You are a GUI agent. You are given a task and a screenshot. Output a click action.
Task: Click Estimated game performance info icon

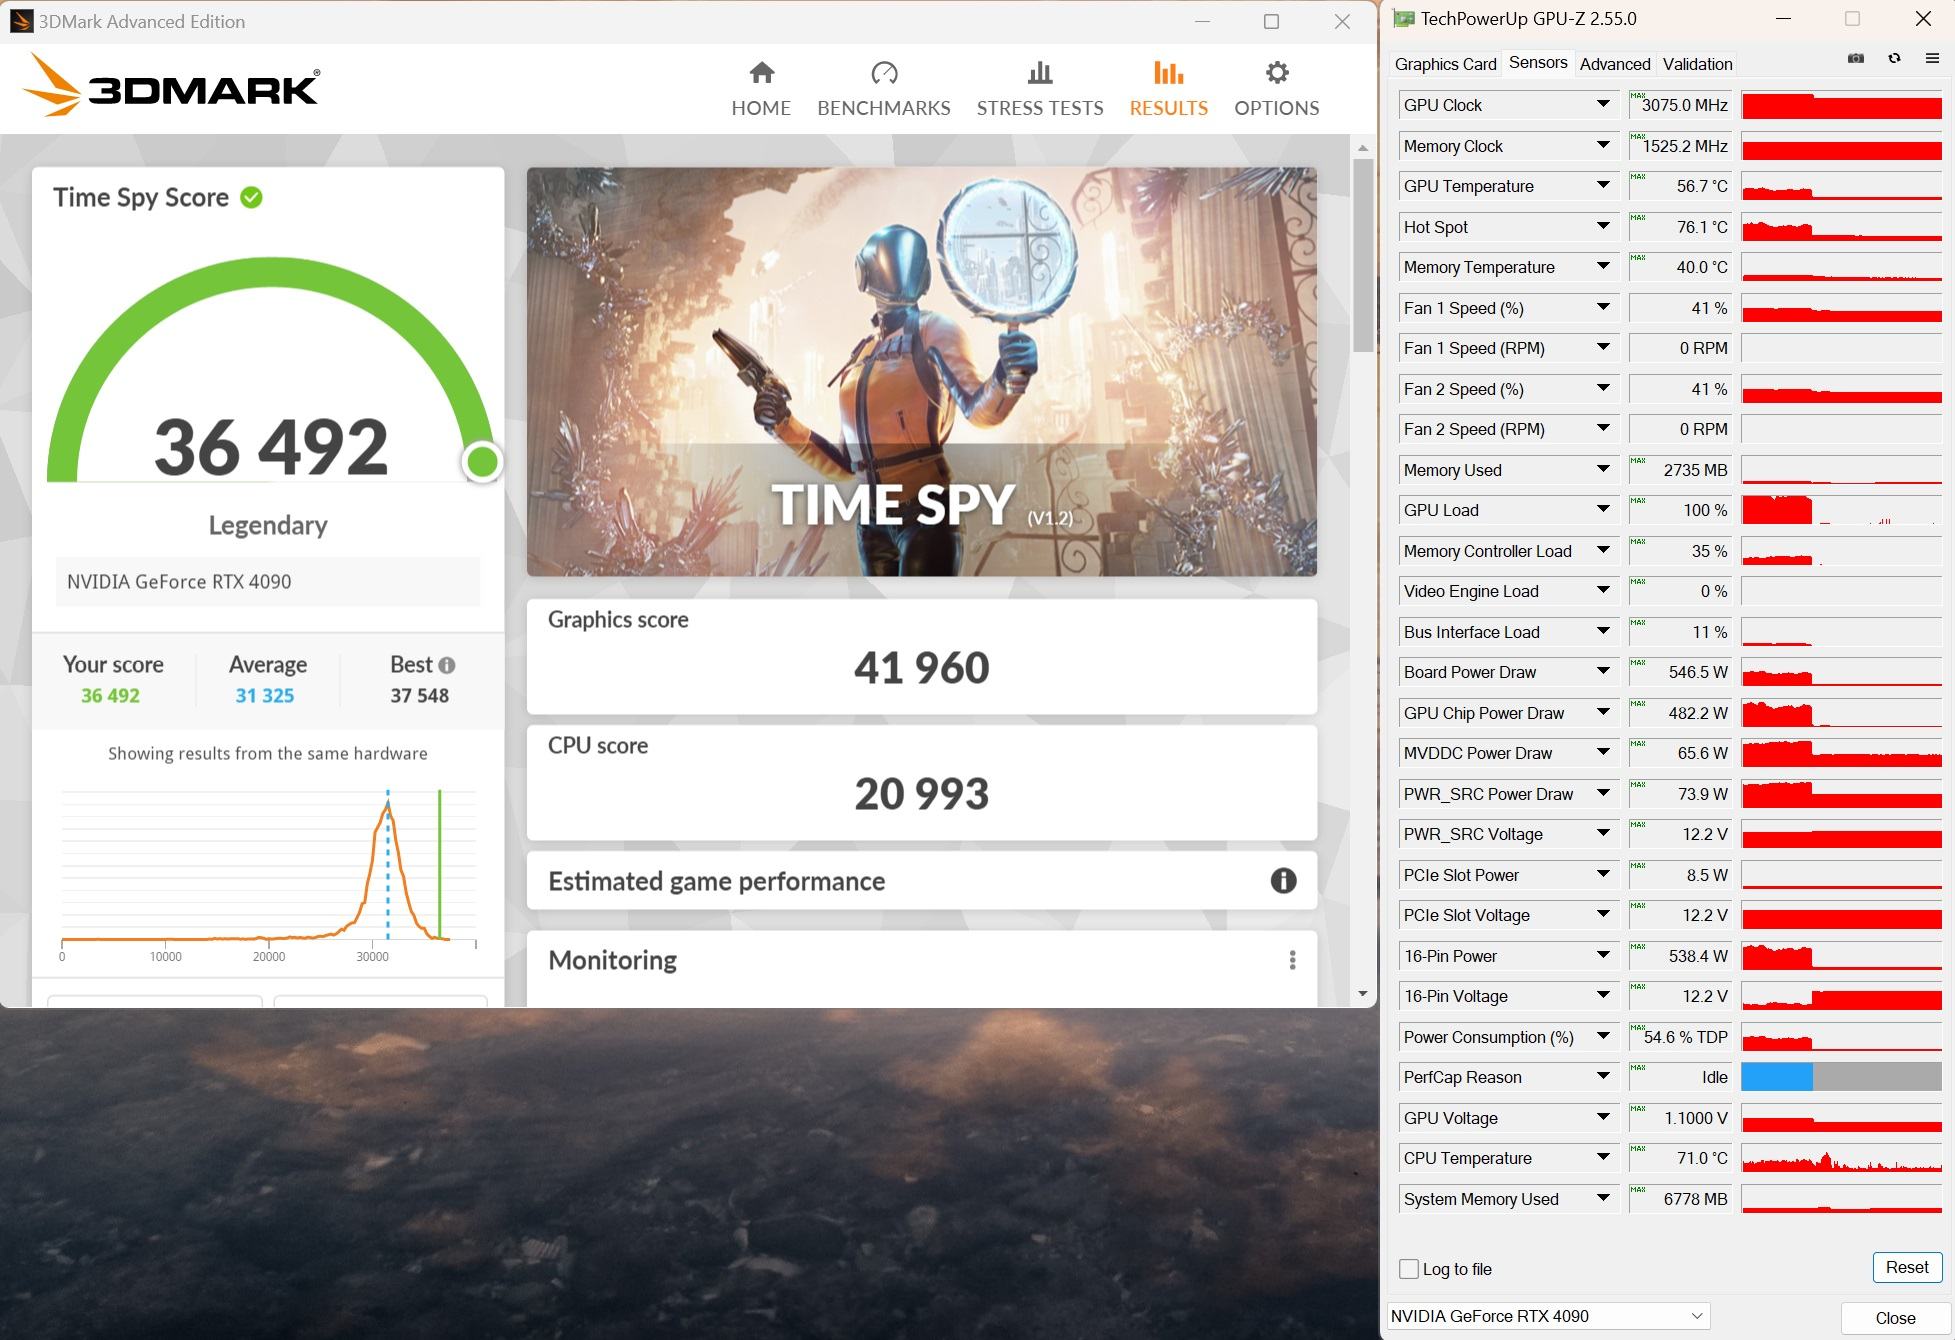point(1283,881)
